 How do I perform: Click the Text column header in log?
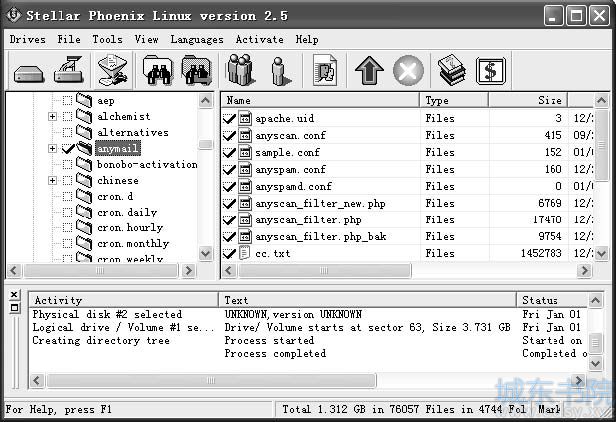(x=367, y=300)
